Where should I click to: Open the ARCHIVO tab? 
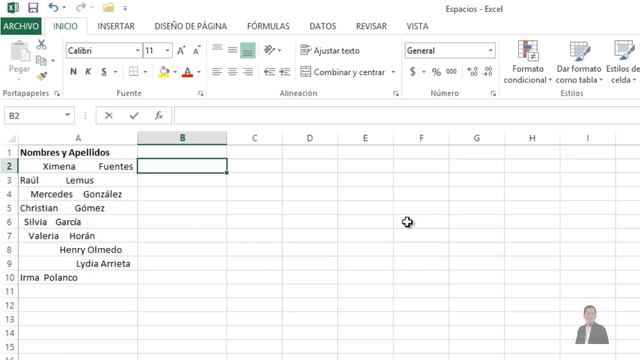(x=21, y=26)
